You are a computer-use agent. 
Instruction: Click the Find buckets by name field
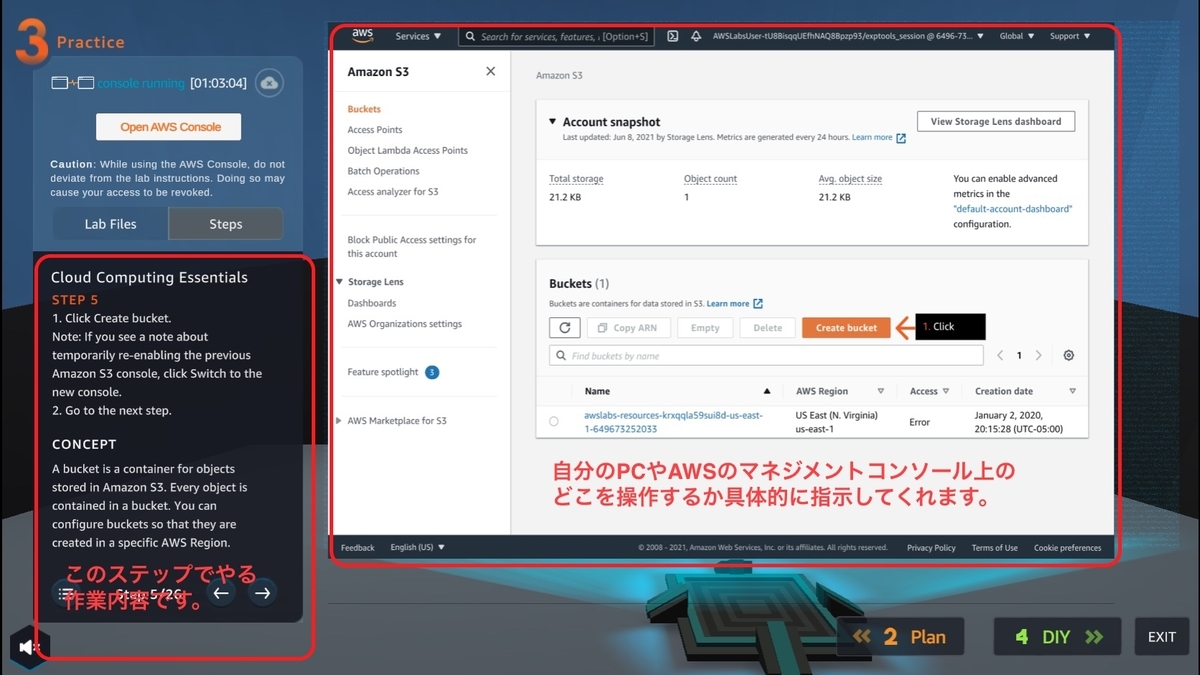(x=766, y=355)
